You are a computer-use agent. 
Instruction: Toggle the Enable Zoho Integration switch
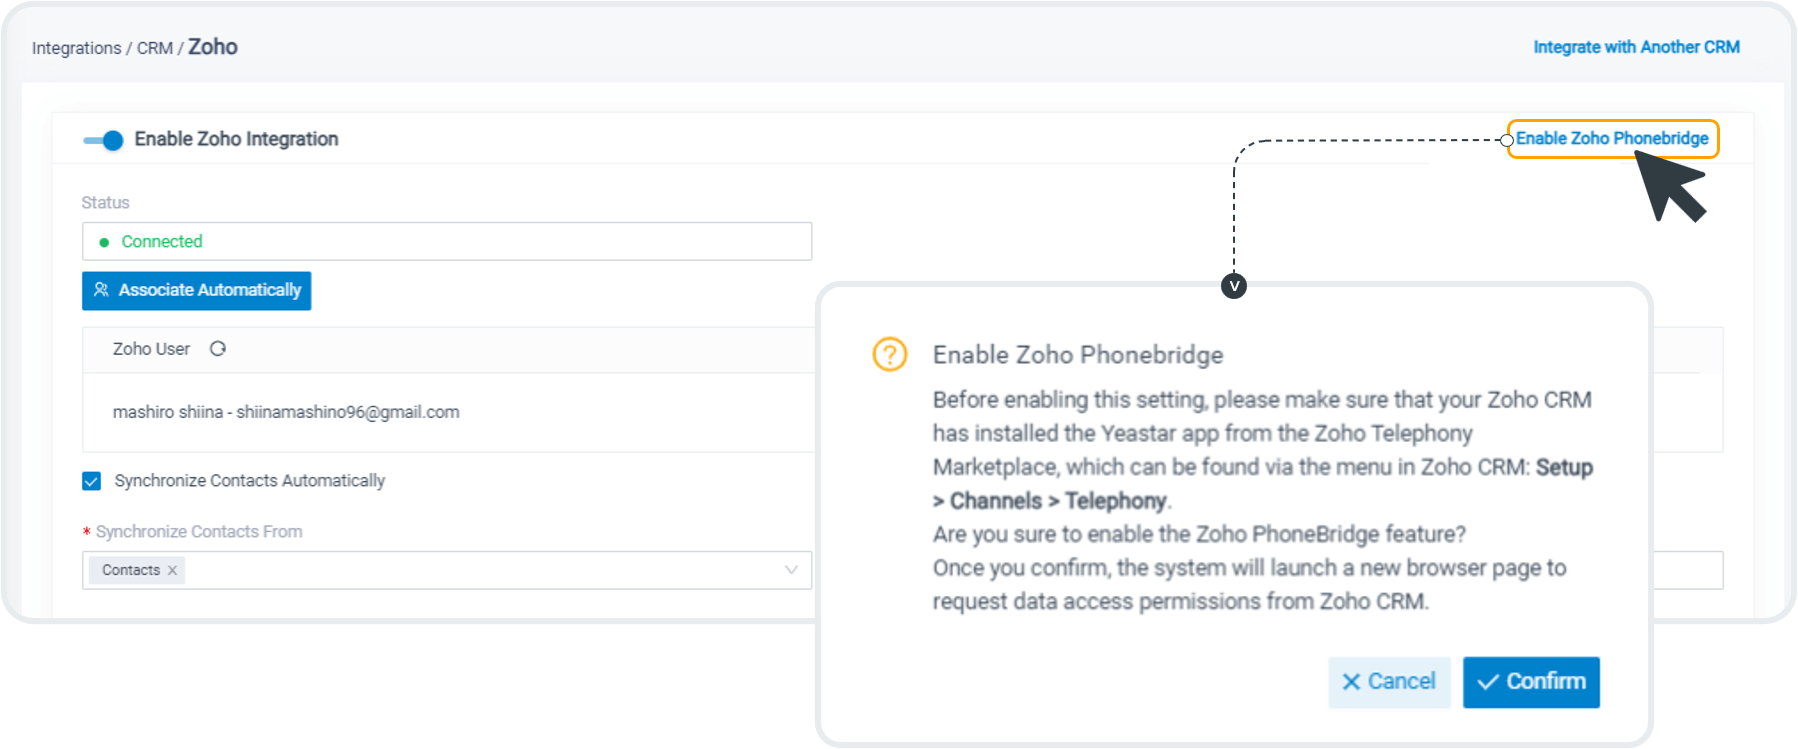click(103, 140)
